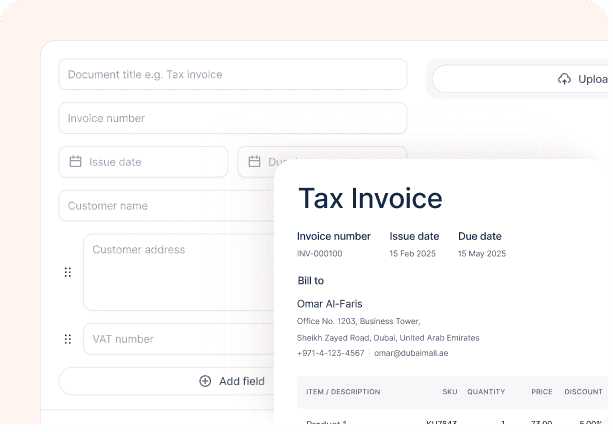This screenshot has width=613, height=432.
Task: Click the SKU column header
Action: pos(450,392)
